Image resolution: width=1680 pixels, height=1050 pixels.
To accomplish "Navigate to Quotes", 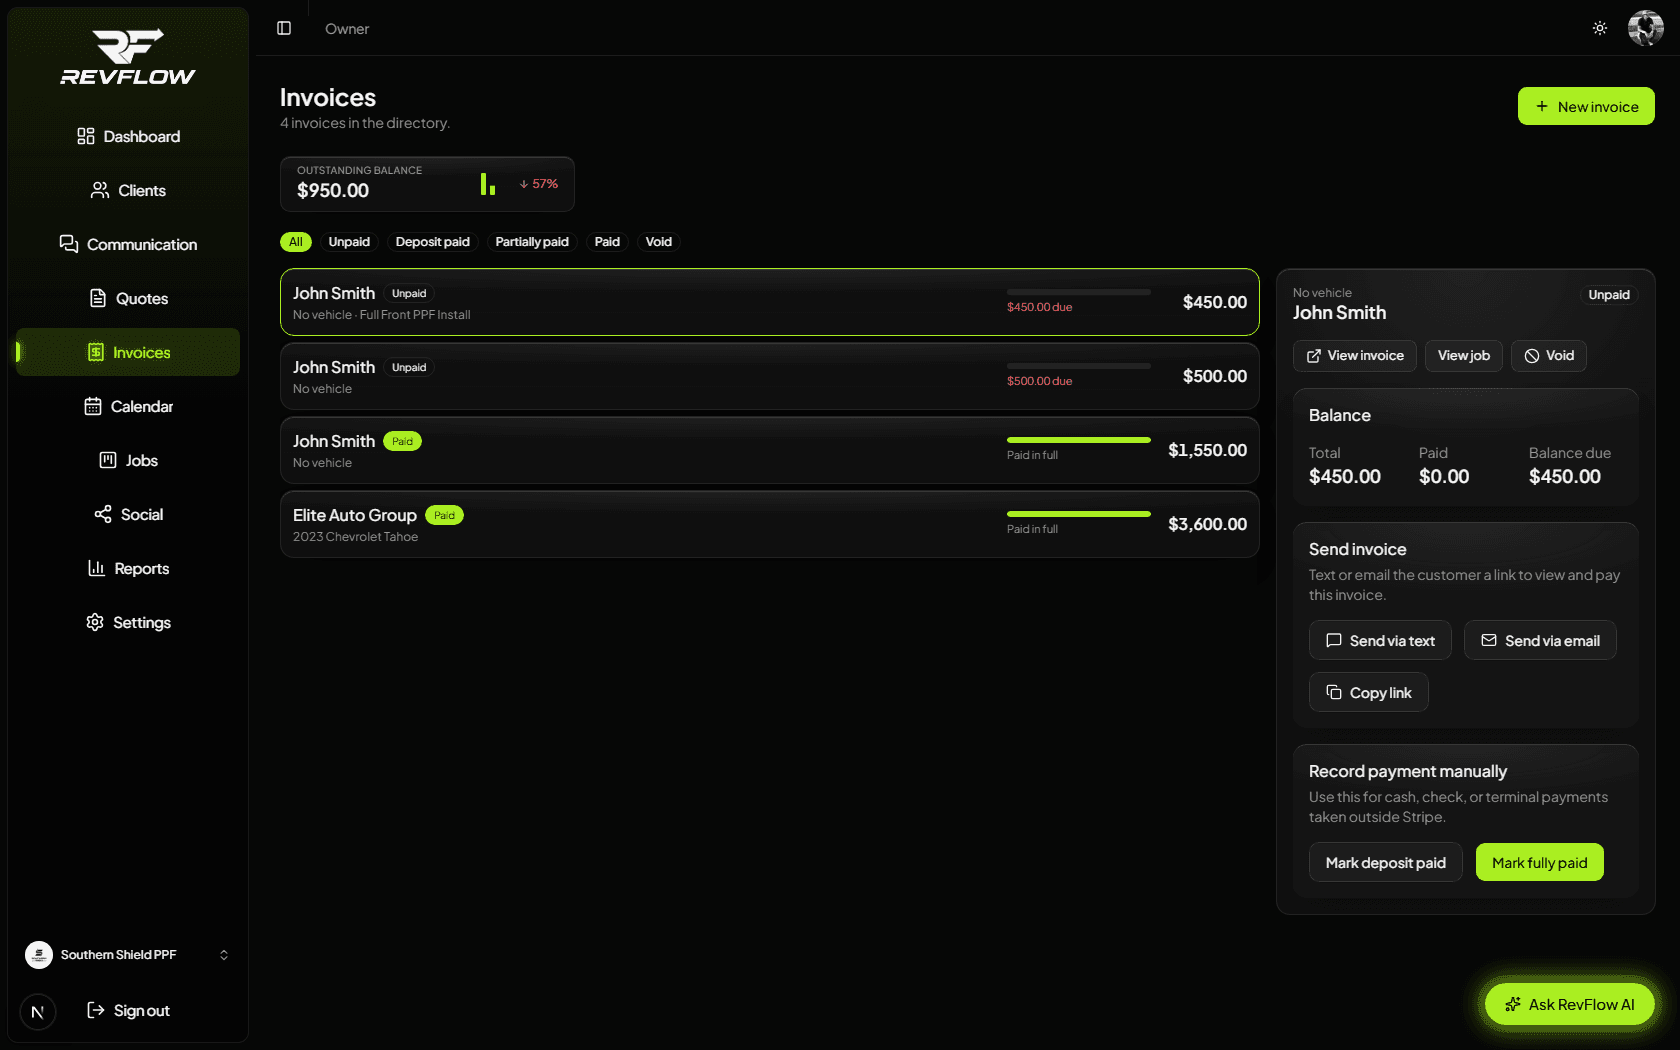I will [x=128, y=298].
